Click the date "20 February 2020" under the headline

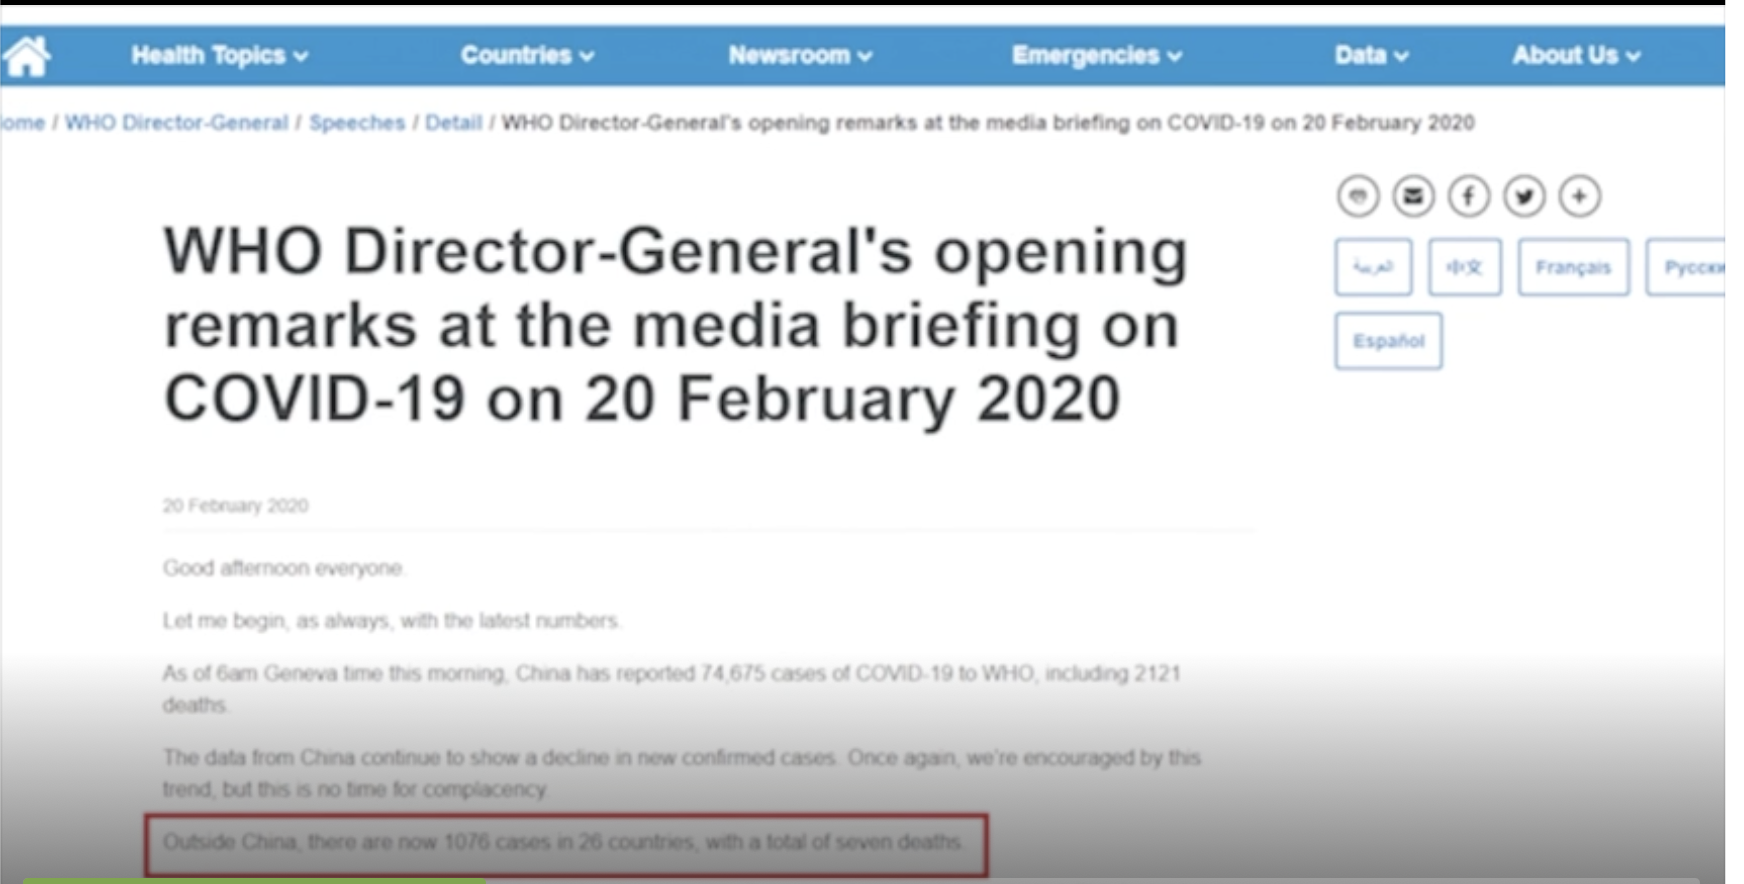236,506
